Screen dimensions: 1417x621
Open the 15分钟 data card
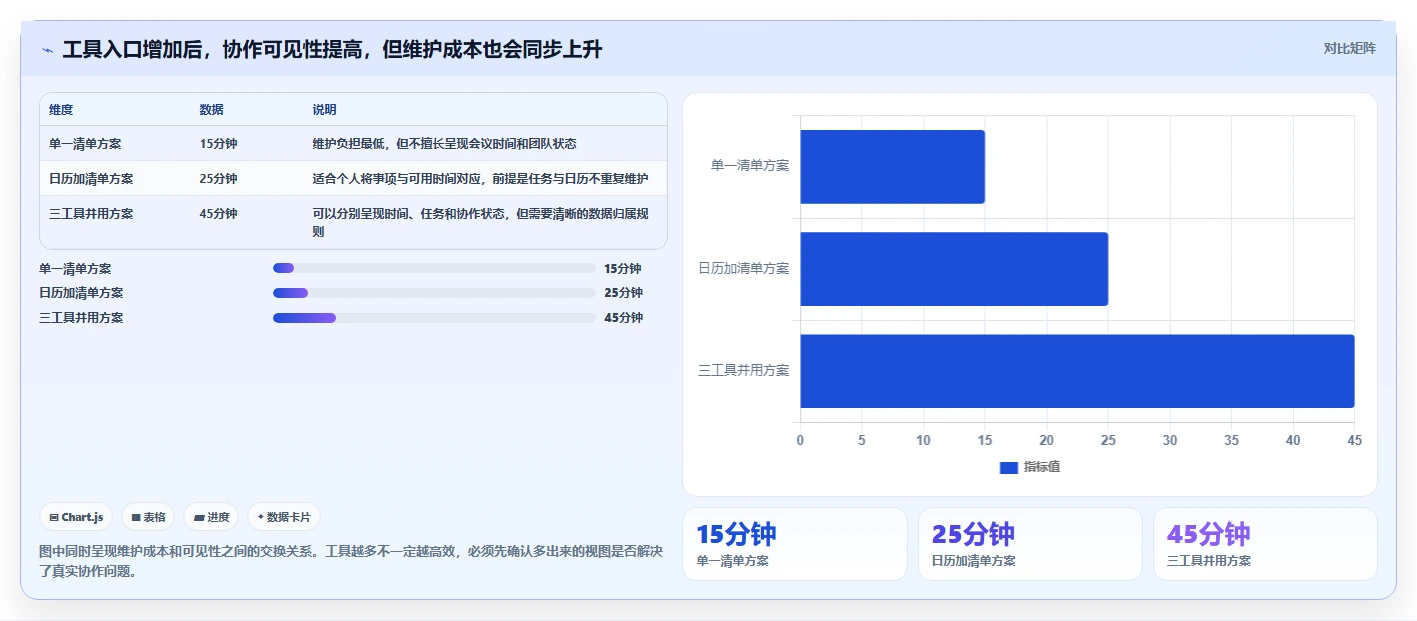(x=795, y=544)
